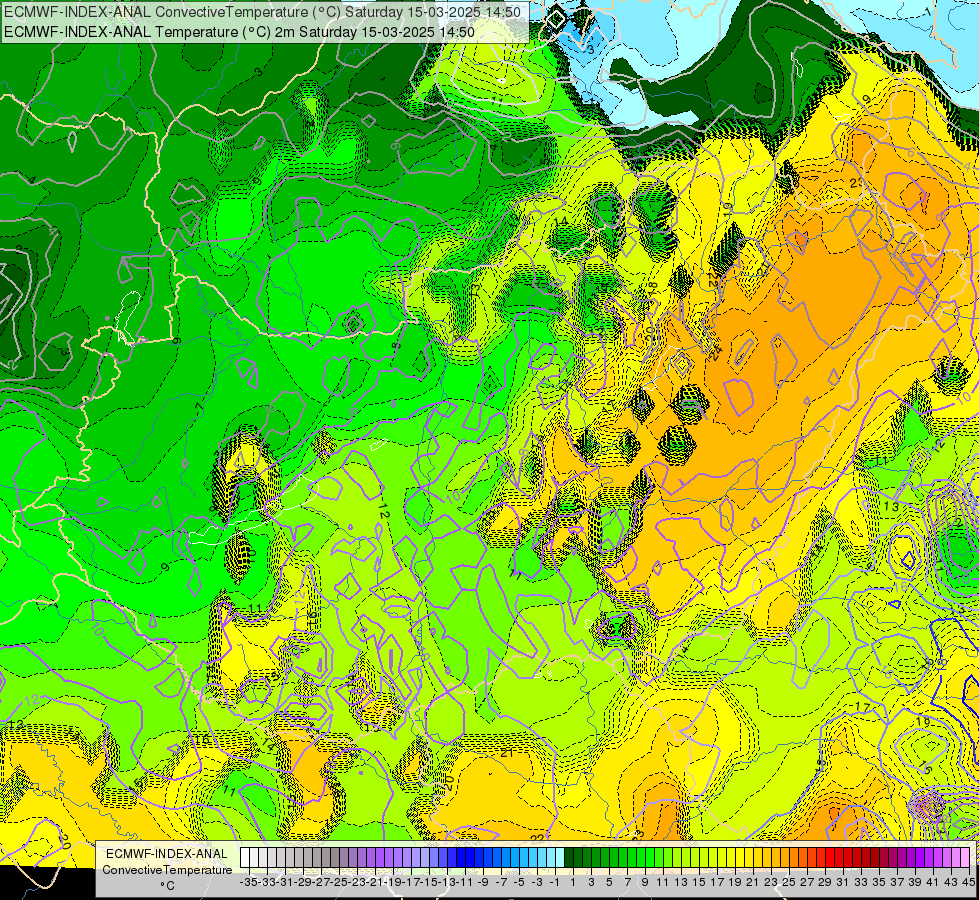Image resolution: width=979 pixels, height=900 pixels.
Task: Pick the light cyan swatch above legend label -1
Action: [551, 858]
